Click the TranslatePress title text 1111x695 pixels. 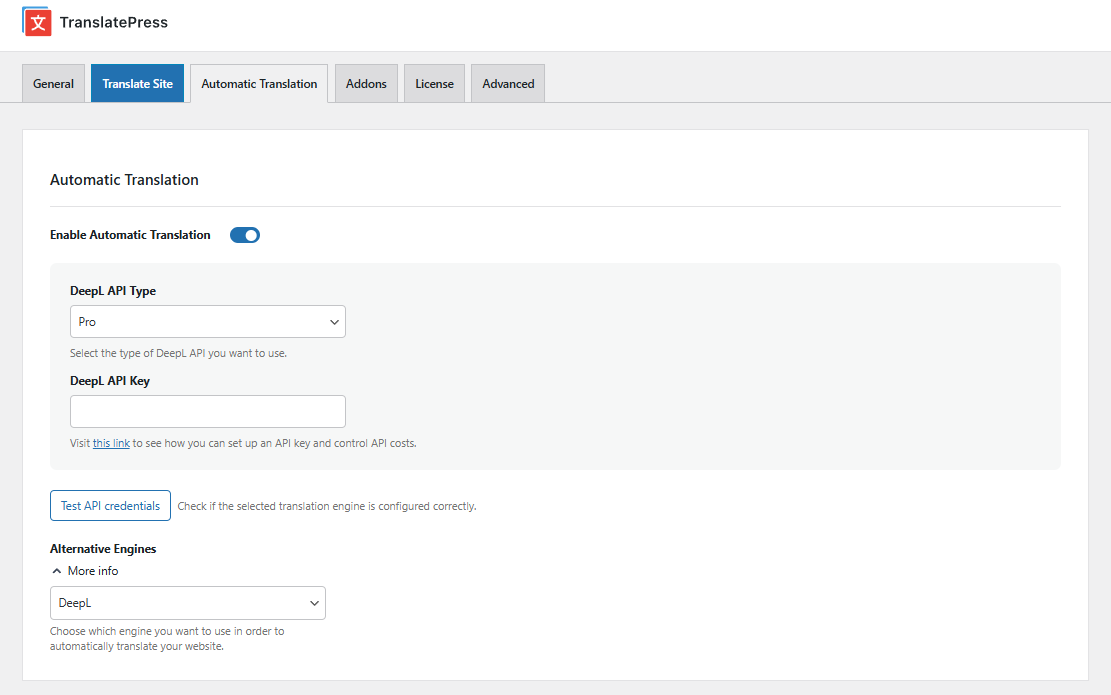click(113, 23)
